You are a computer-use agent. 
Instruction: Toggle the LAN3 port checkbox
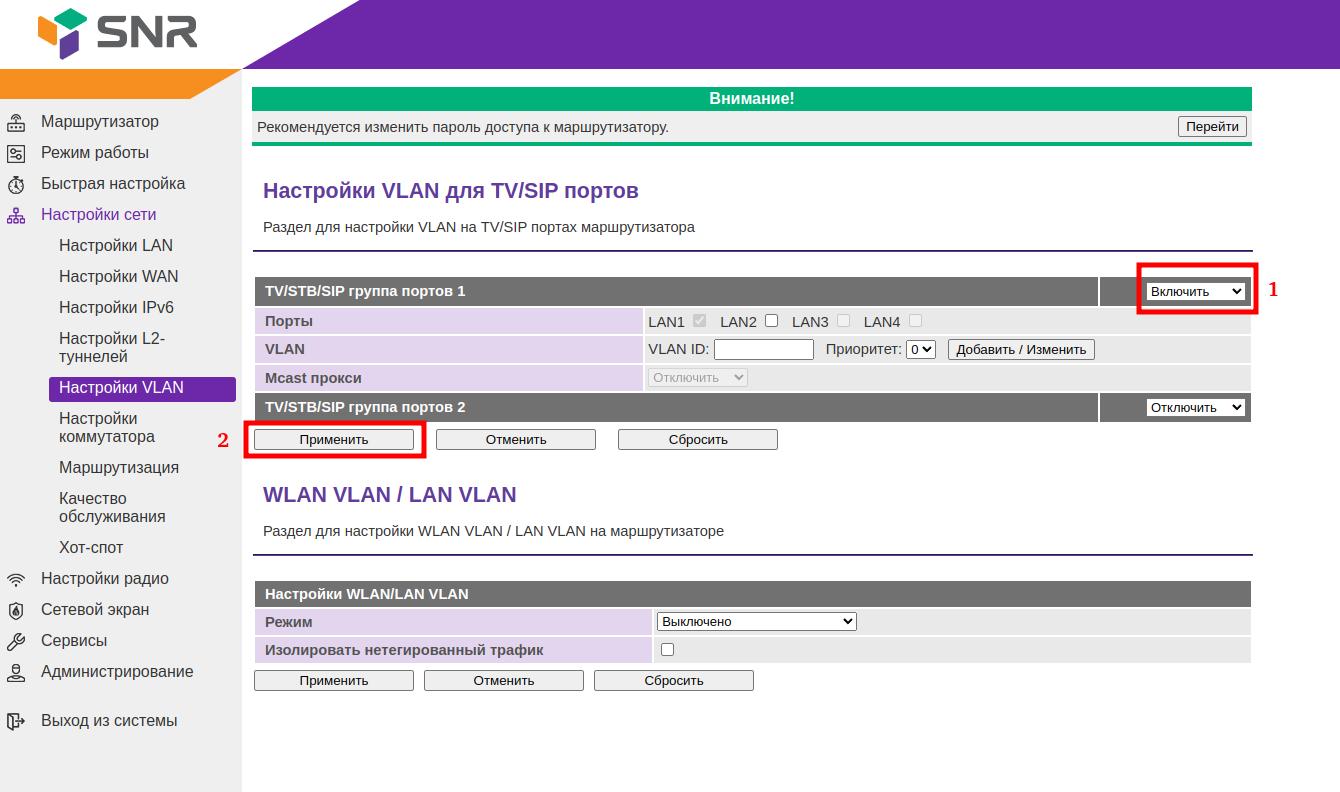click(x=843, y=321)
